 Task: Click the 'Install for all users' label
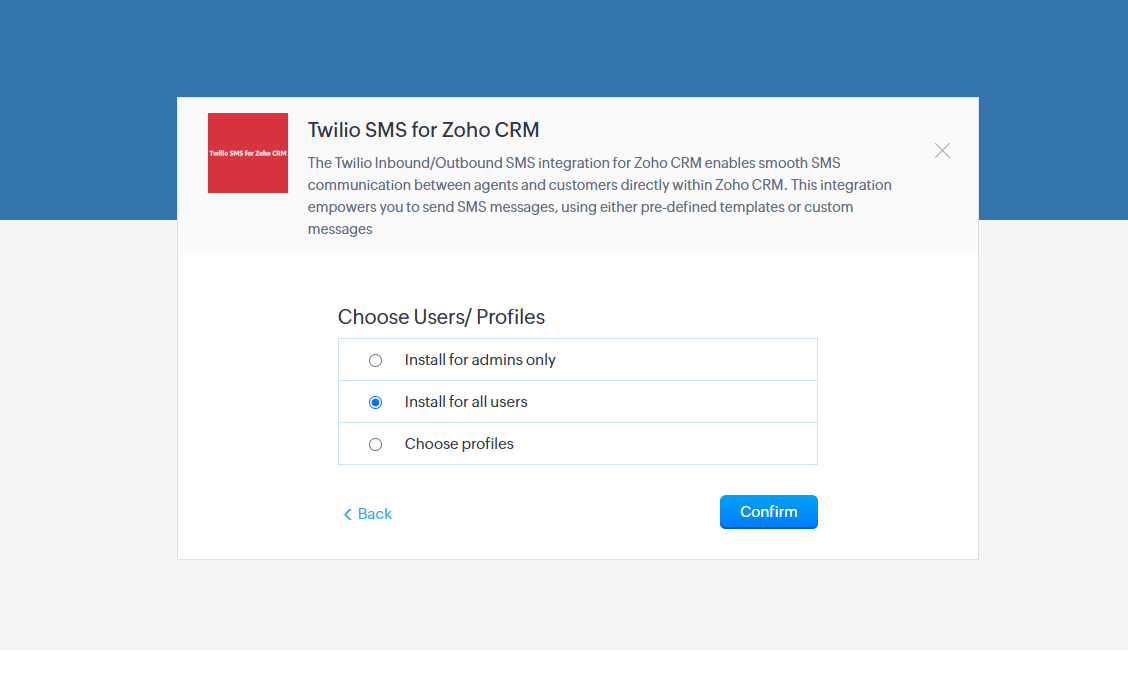466,402
